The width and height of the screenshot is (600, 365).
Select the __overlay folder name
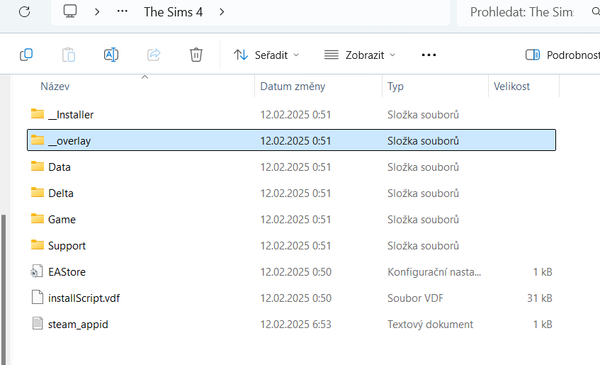pos(70,141)
